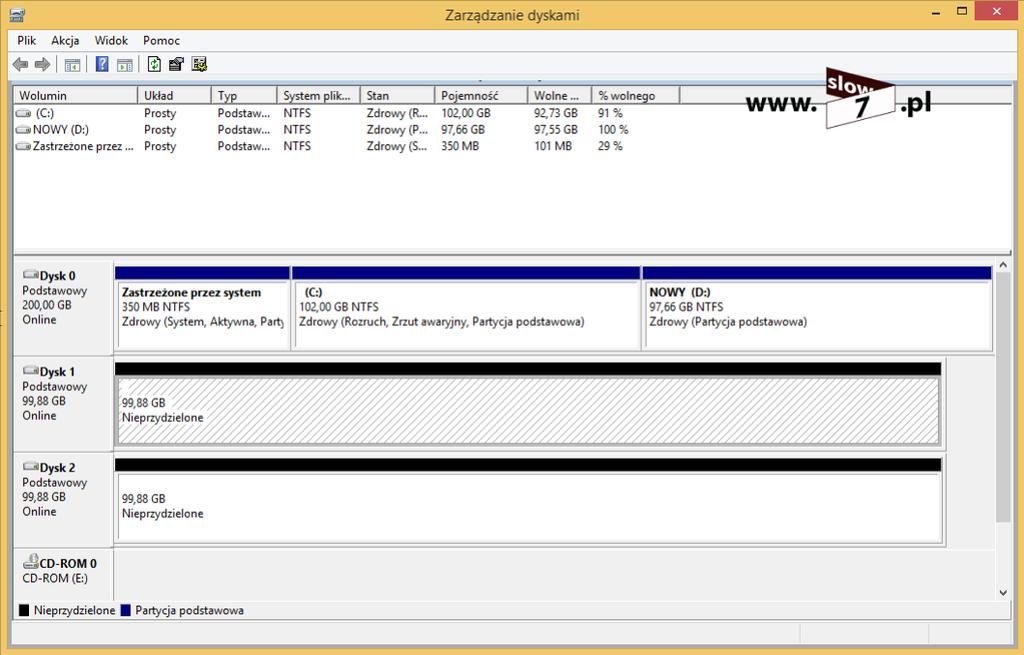Viewport: 1024px width, 655px height.
Task: Sort by the Wolumin column header
Action: 75,95
